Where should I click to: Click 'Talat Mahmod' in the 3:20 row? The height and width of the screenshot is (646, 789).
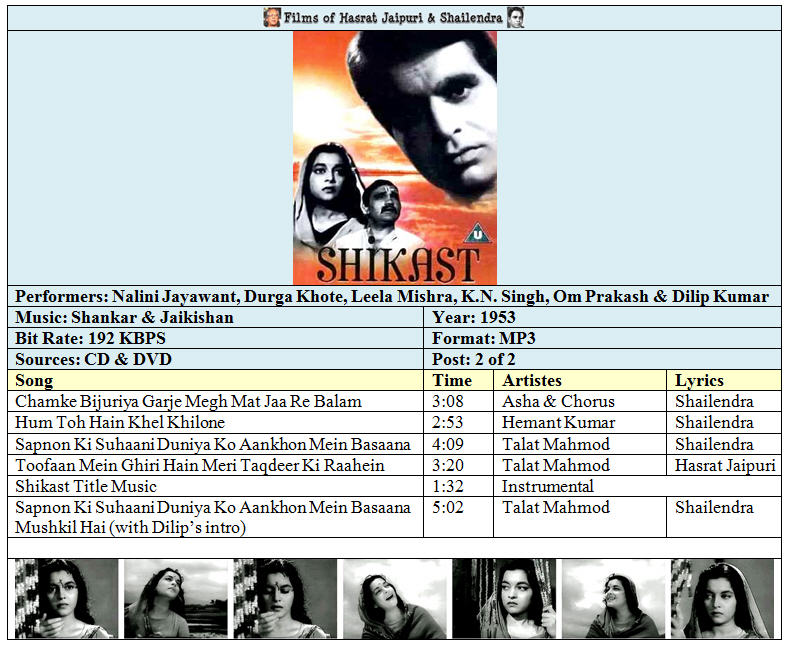556,465
